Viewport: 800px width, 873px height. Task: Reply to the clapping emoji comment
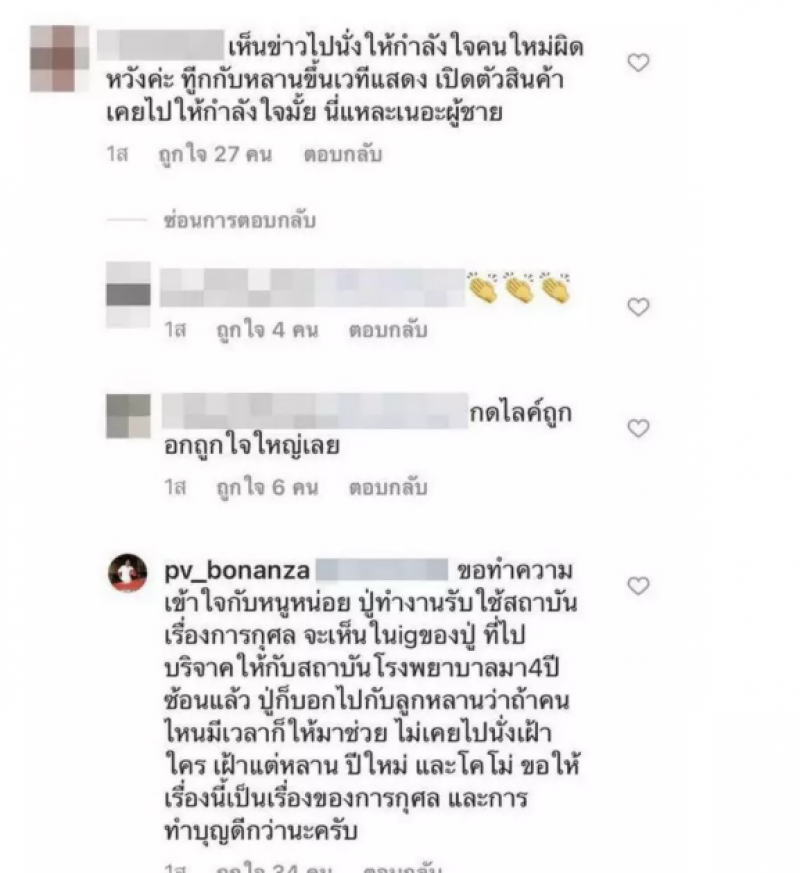click(x=388, y=330)
